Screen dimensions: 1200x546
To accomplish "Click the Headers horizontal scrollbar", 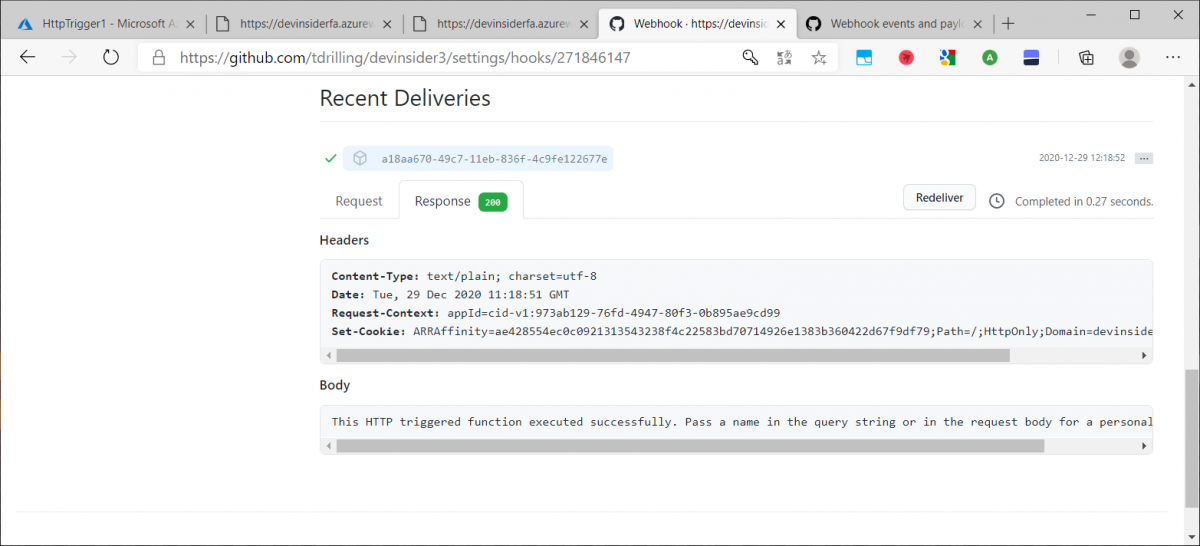I will coord(672,355).
